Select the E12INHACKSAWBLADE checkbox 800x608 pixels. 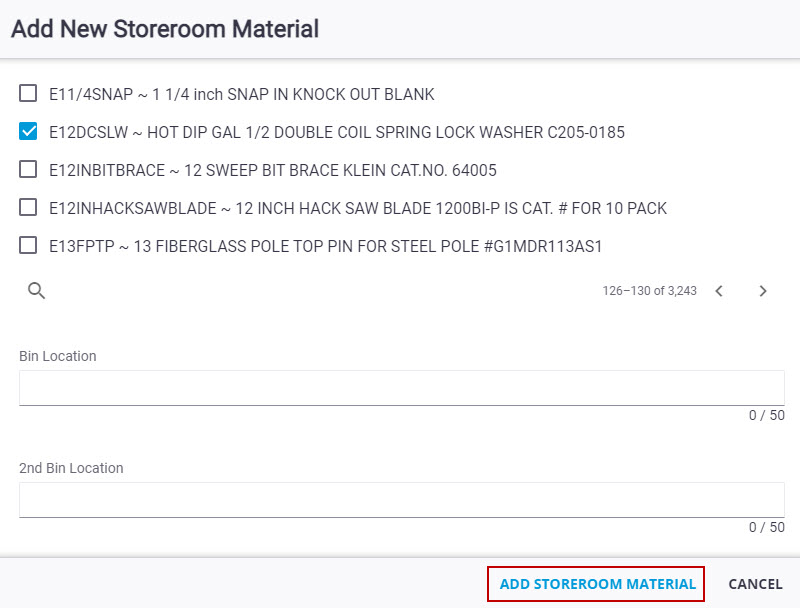(x=28, y=207)
